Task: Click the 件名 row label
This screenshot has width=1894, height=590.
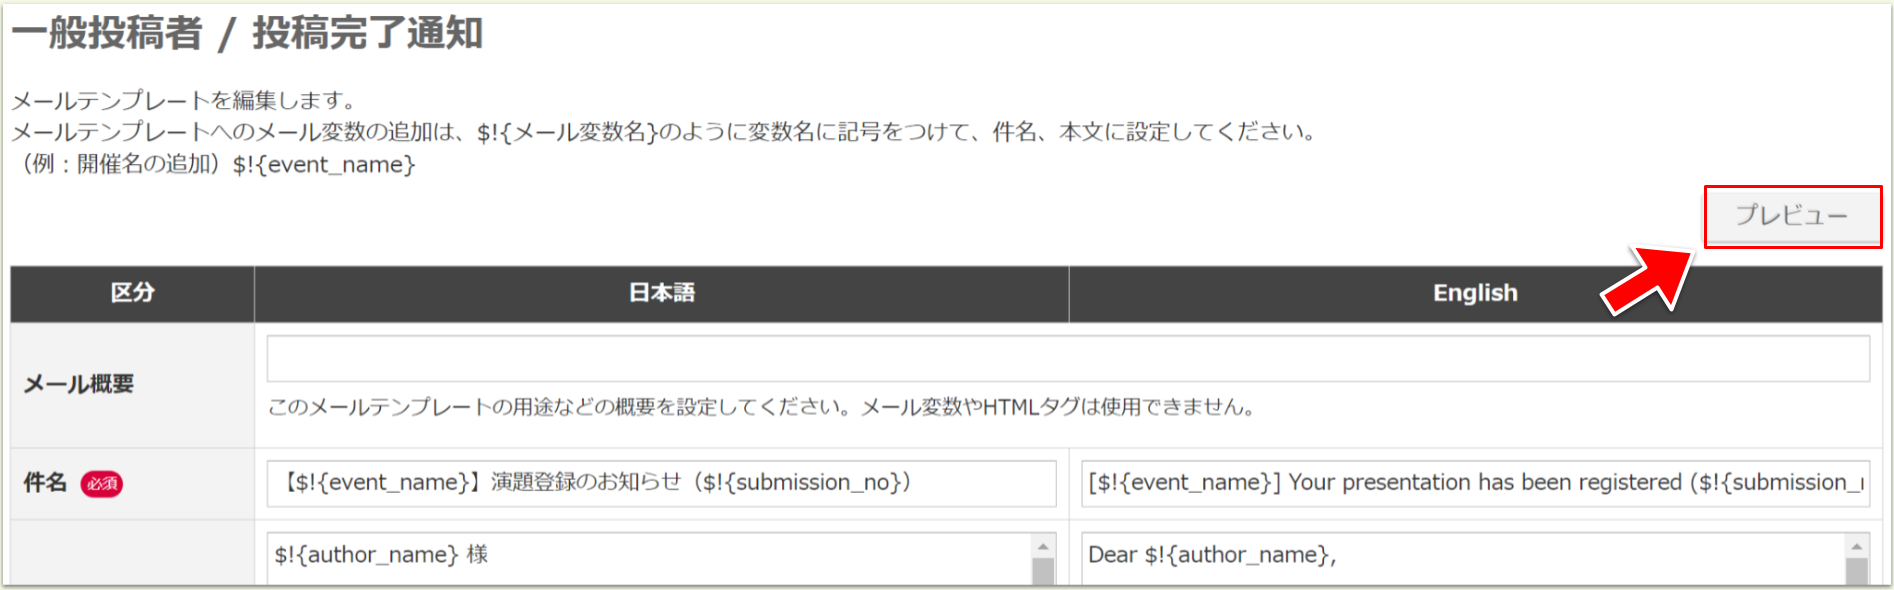Action: (x=45, y=483)
